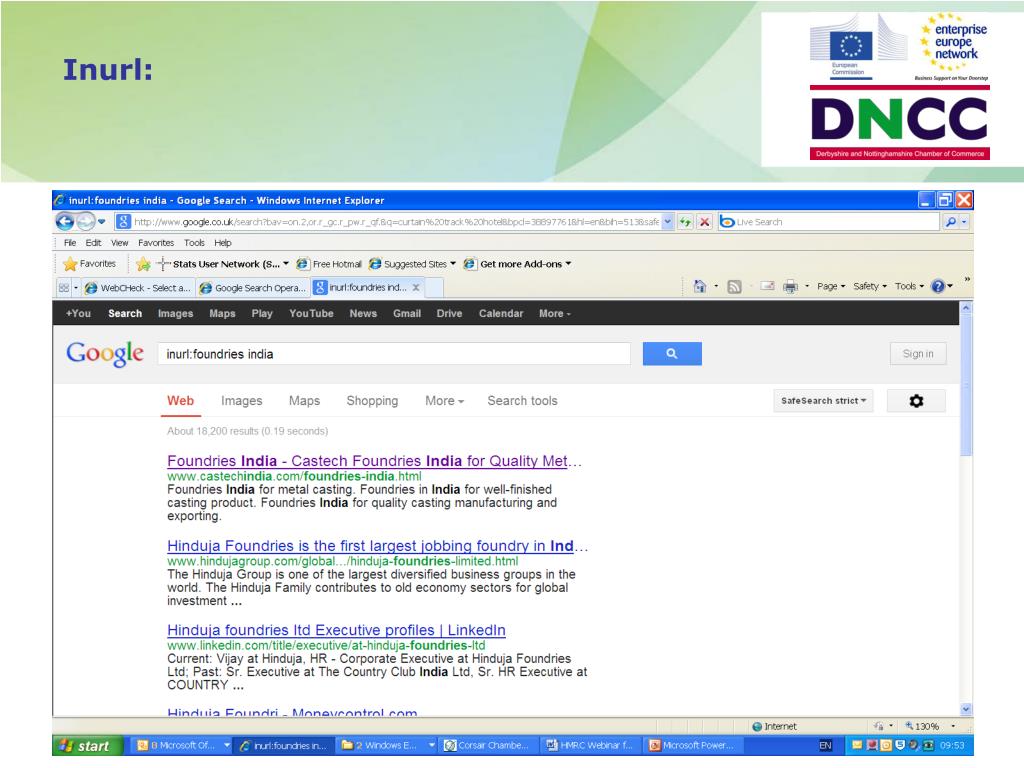Switch to the Google Search Opera... tab
Image resolution: width=1024 pixels, height=768 pixels.
(x=253, y=287)
